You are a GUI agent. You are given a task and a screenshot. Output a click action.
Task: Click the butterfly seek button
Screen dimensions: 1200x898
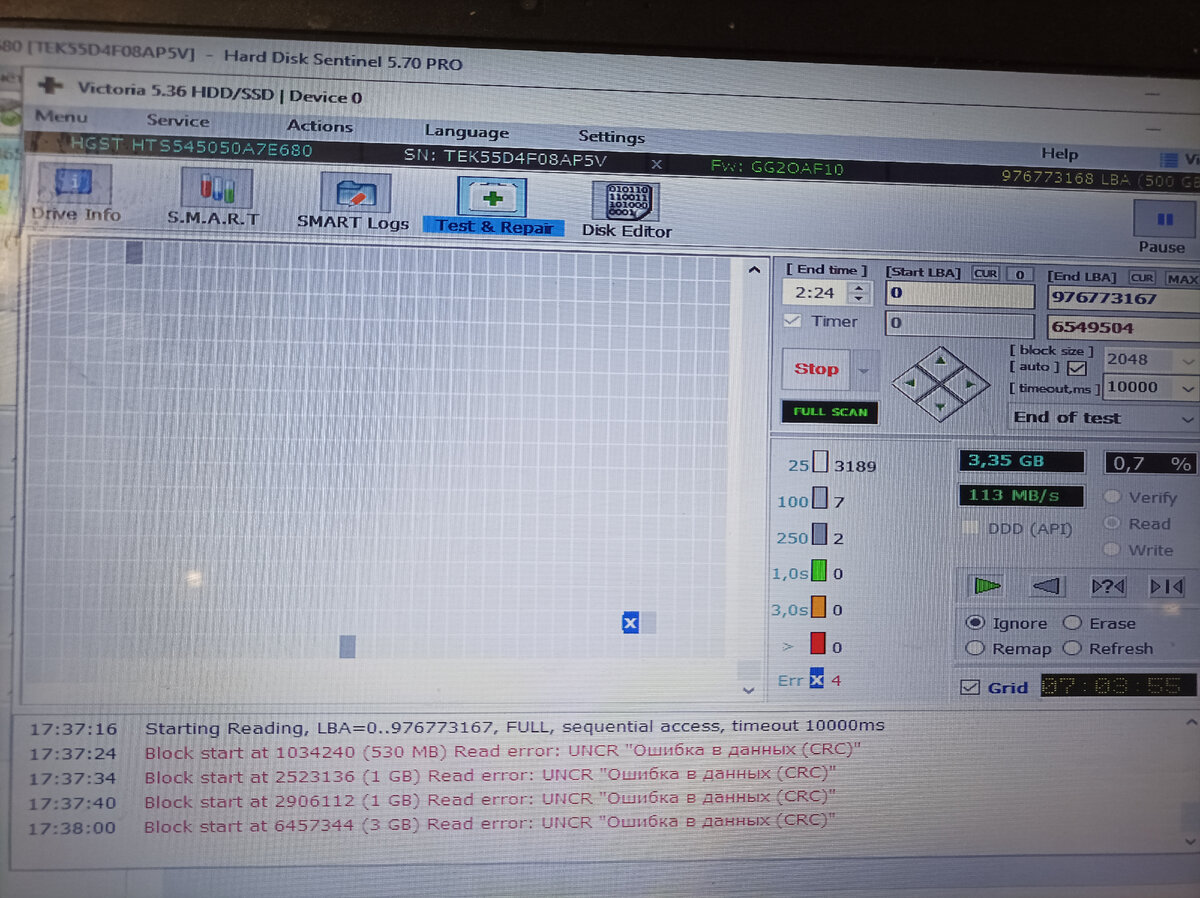tap(1166, 586)
